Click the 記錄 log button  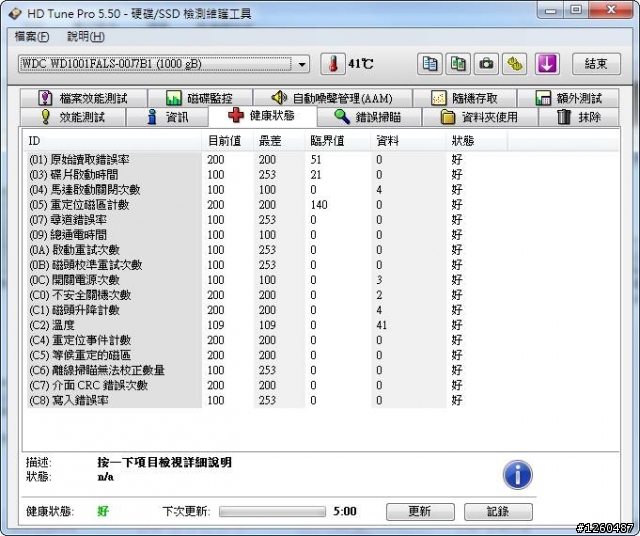498,512
